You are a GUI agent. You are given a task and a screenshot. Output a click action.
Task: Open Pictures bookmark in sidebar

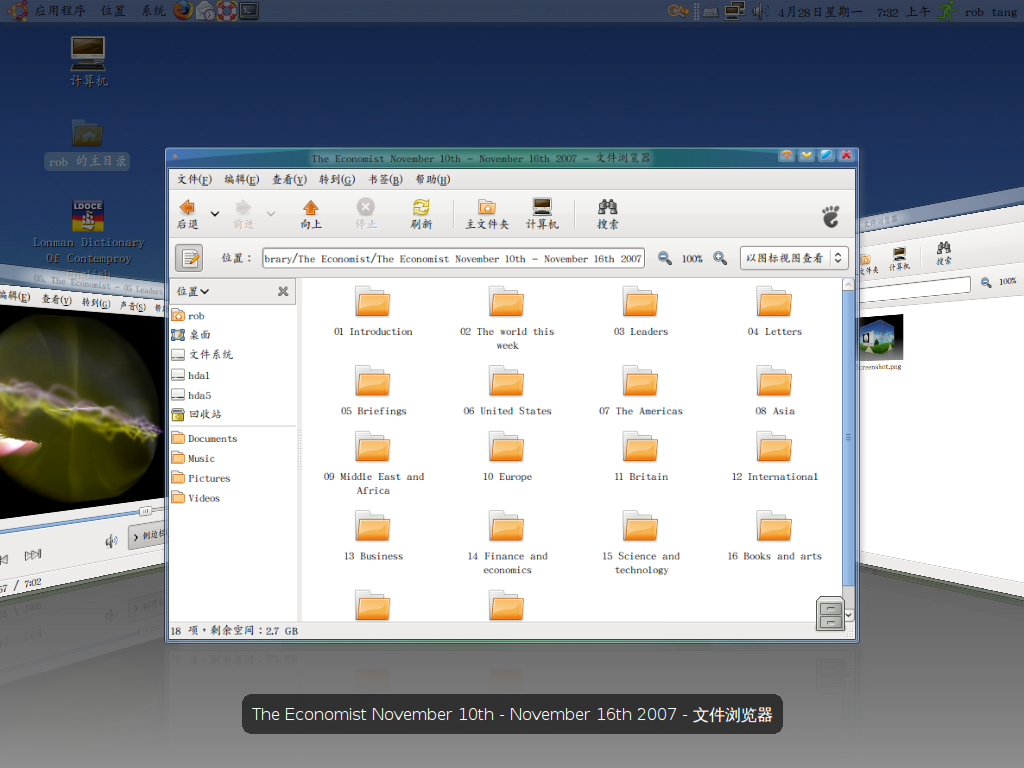(200, 478)
